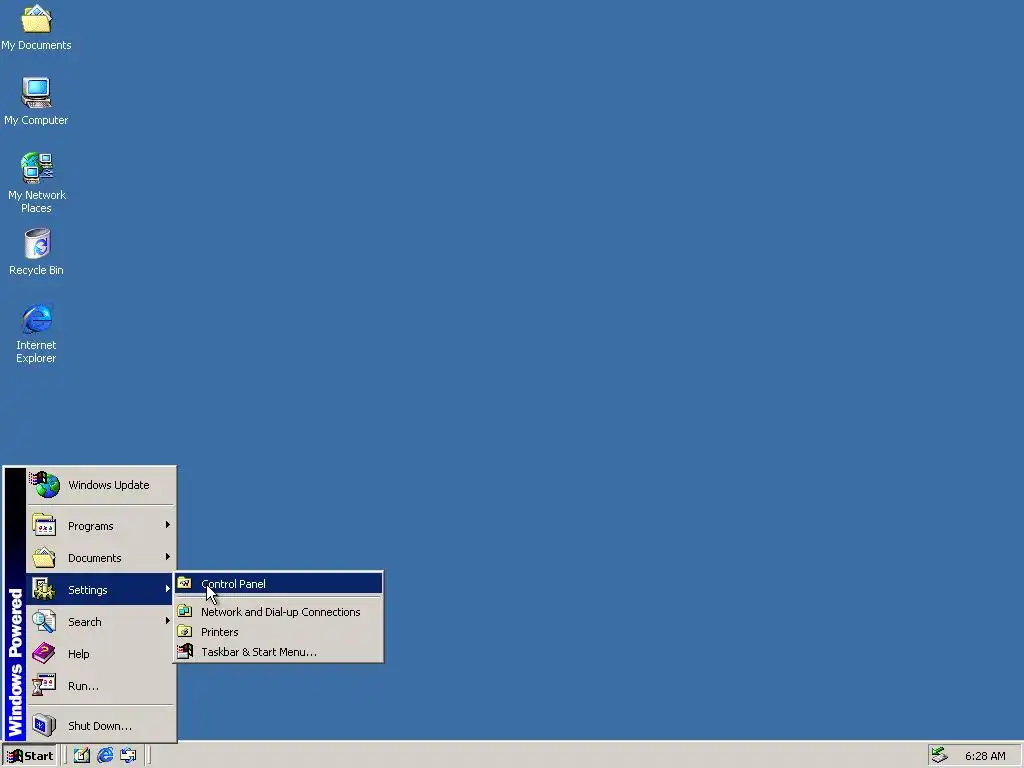The height and width of the screenshot is (768, 1024).
Task: Launch Internet Explorer from Quick Launch
Action: [x=104, y=756]
